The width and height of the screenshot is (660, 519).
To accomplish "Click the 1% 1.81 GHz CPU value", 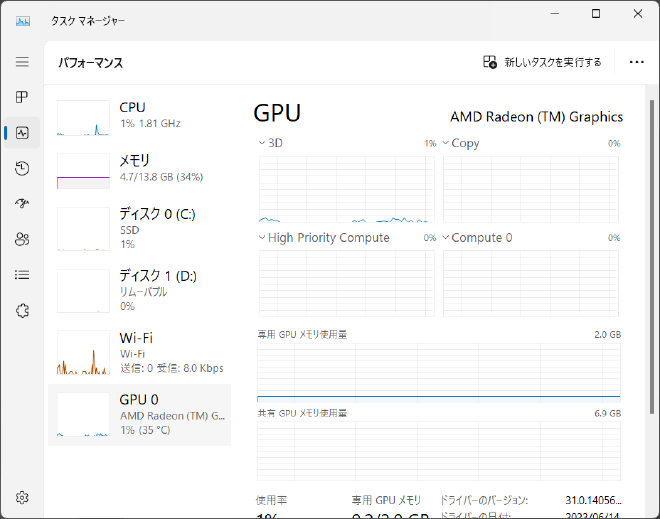I will (x=150, y=123).
